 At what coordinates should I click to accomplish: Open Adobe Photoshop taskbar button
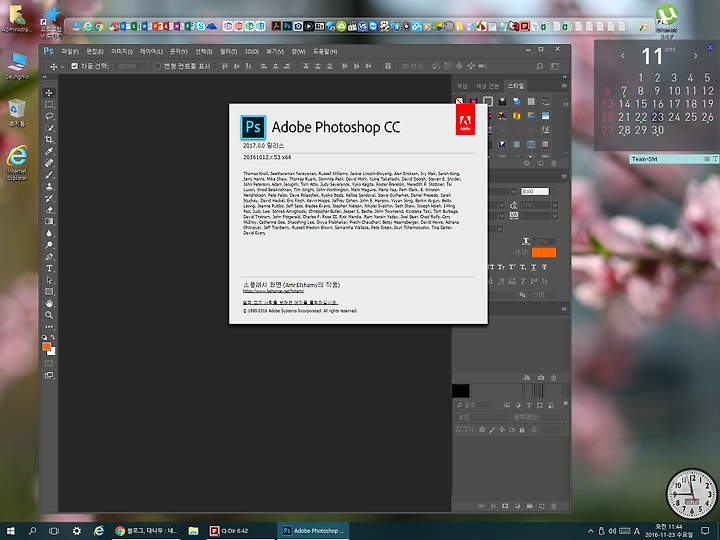pyautogui.click(x=313, y=531)
